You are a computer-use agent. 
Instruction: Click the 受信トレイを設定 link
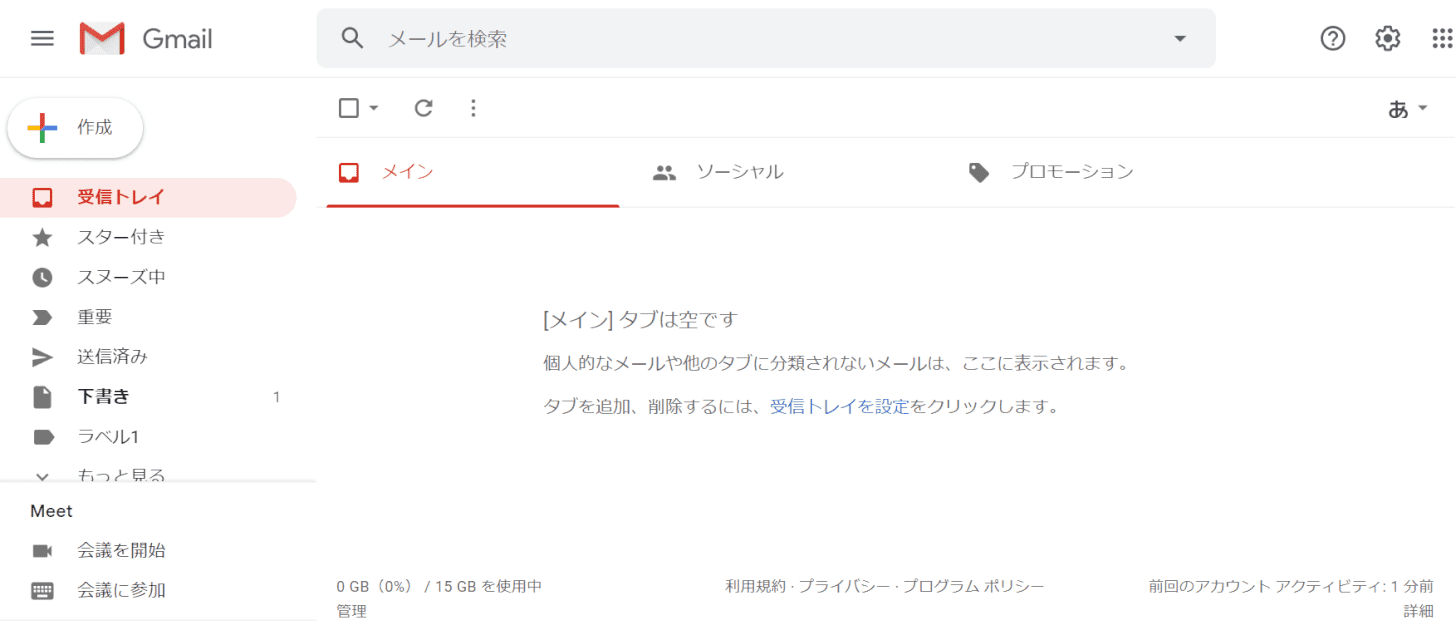point(840,407)
